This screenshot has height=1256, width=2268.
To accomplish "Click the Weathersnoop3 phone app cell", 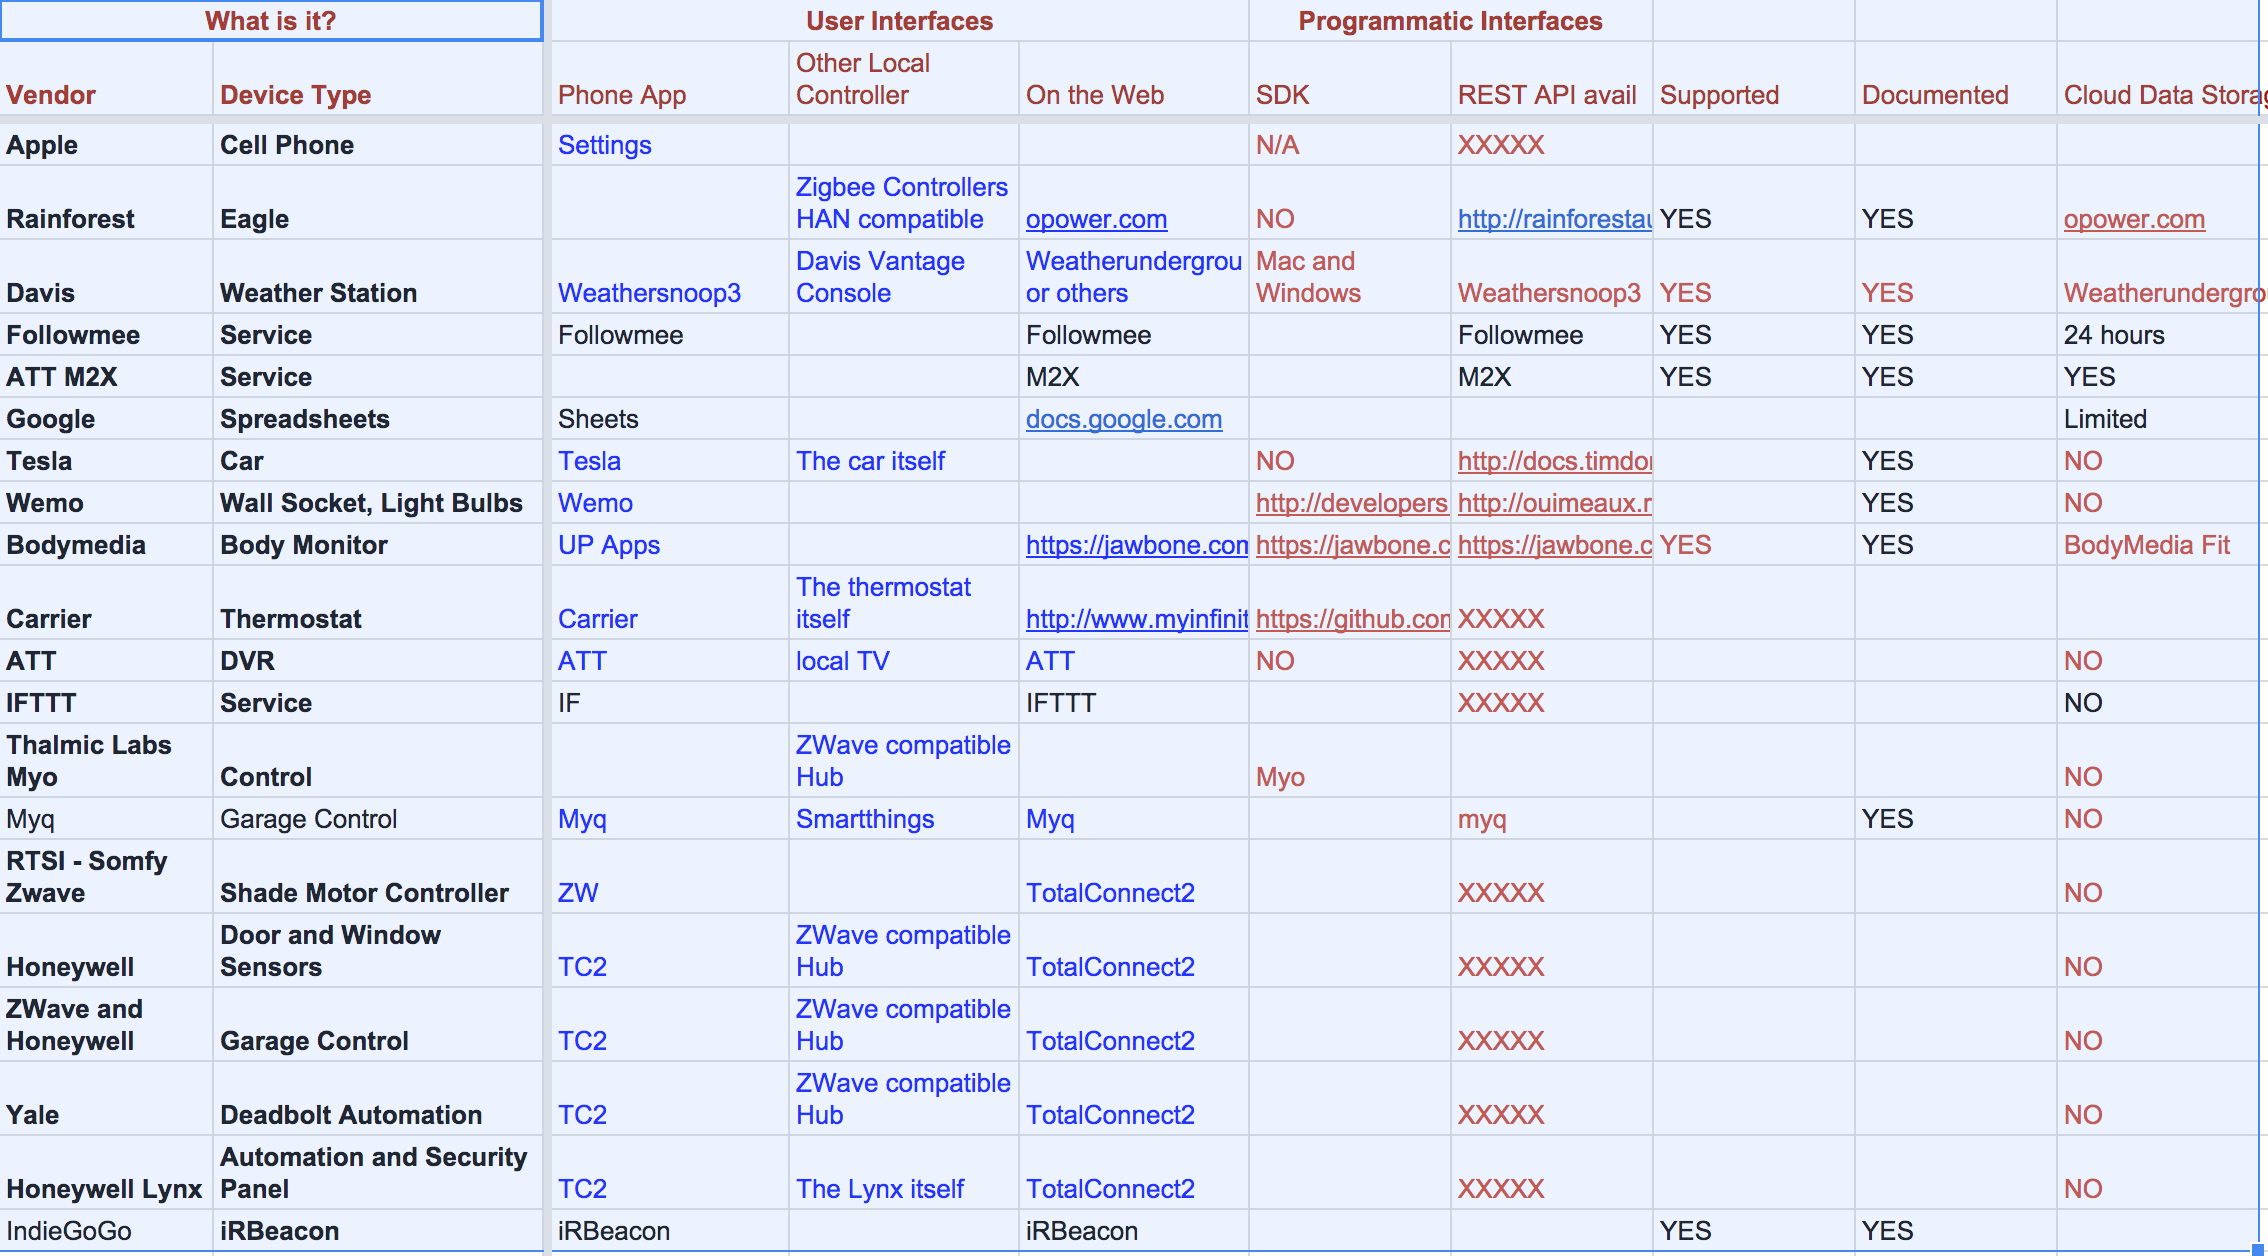I will pos(649,293).
